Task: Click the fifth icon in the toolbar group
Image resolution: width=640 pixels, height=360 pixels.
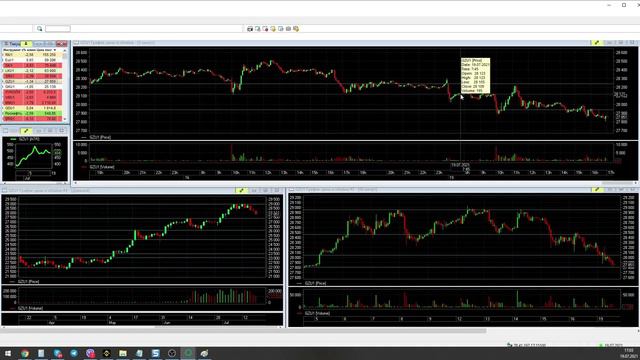Action: [x=280, y=29]
